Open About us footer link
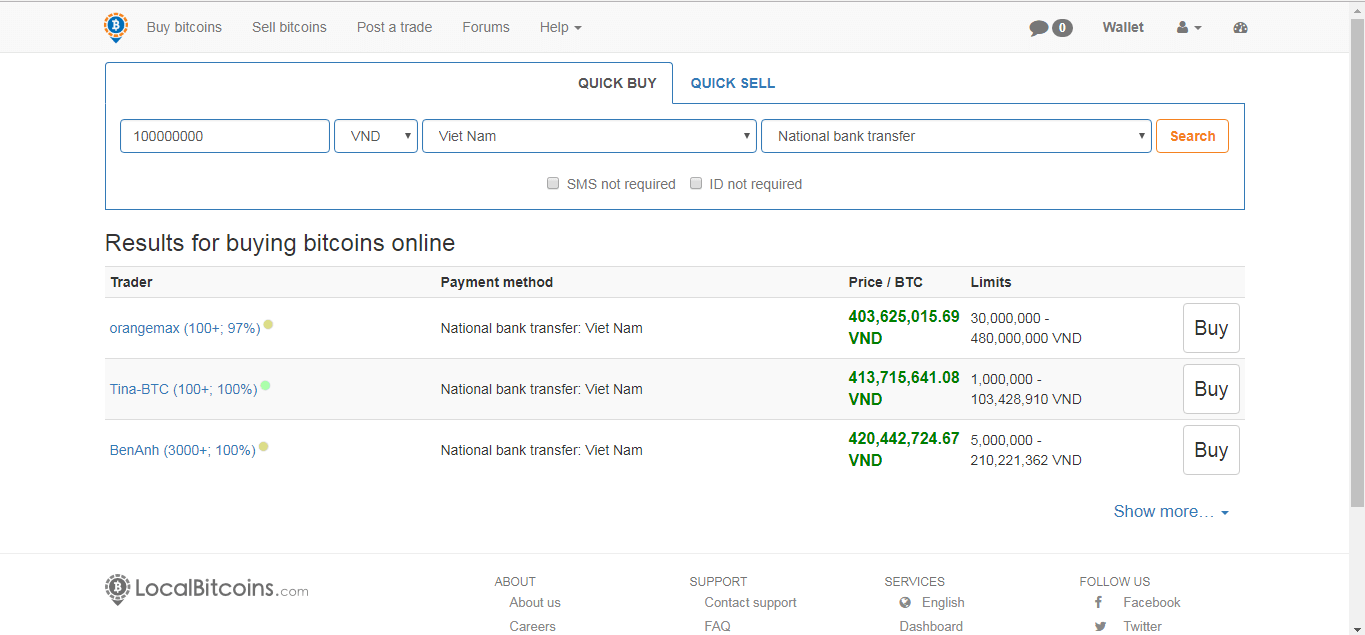The height and width of the screenshot is (635, 1365). (x=535, y=603)
